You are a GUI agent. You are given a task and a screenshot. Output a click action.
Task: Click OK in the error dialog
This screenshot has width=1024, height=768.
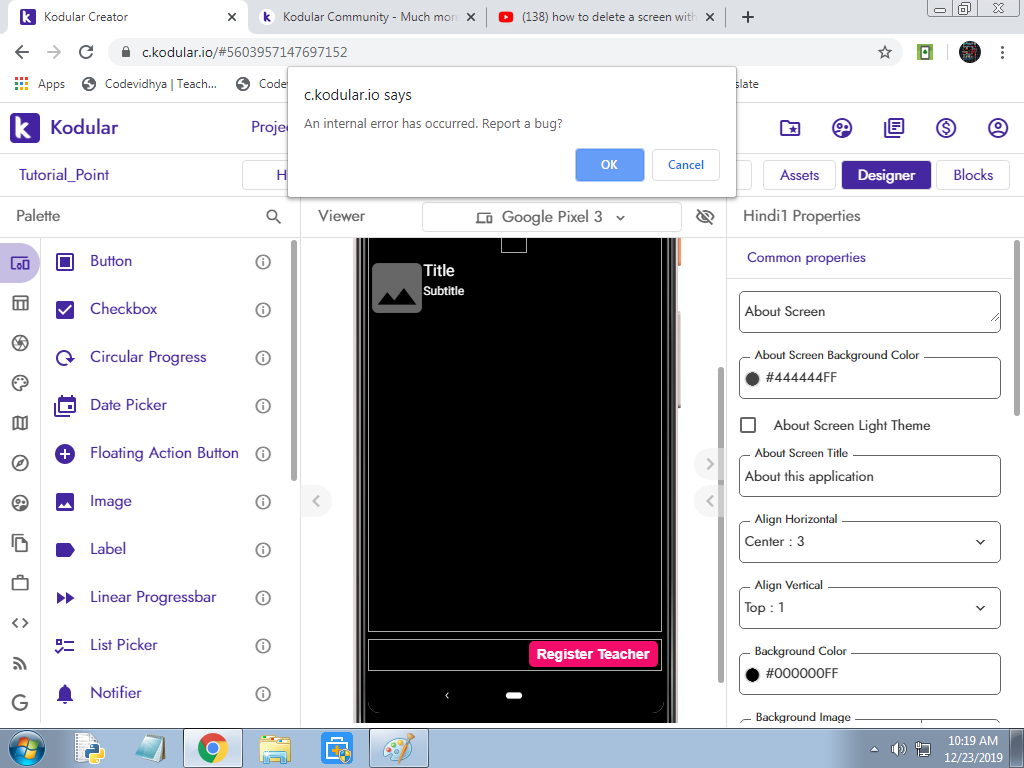pos(609,165)
